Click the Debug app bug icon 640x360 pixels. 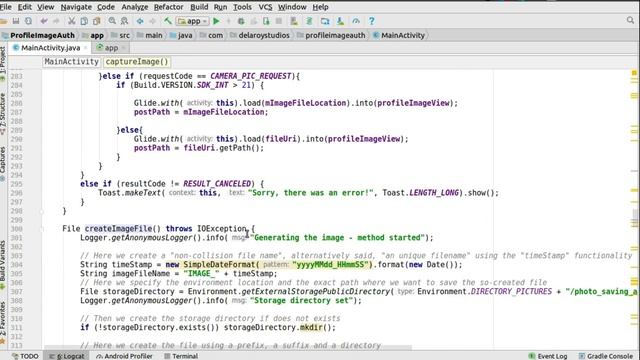pos(241,21)
